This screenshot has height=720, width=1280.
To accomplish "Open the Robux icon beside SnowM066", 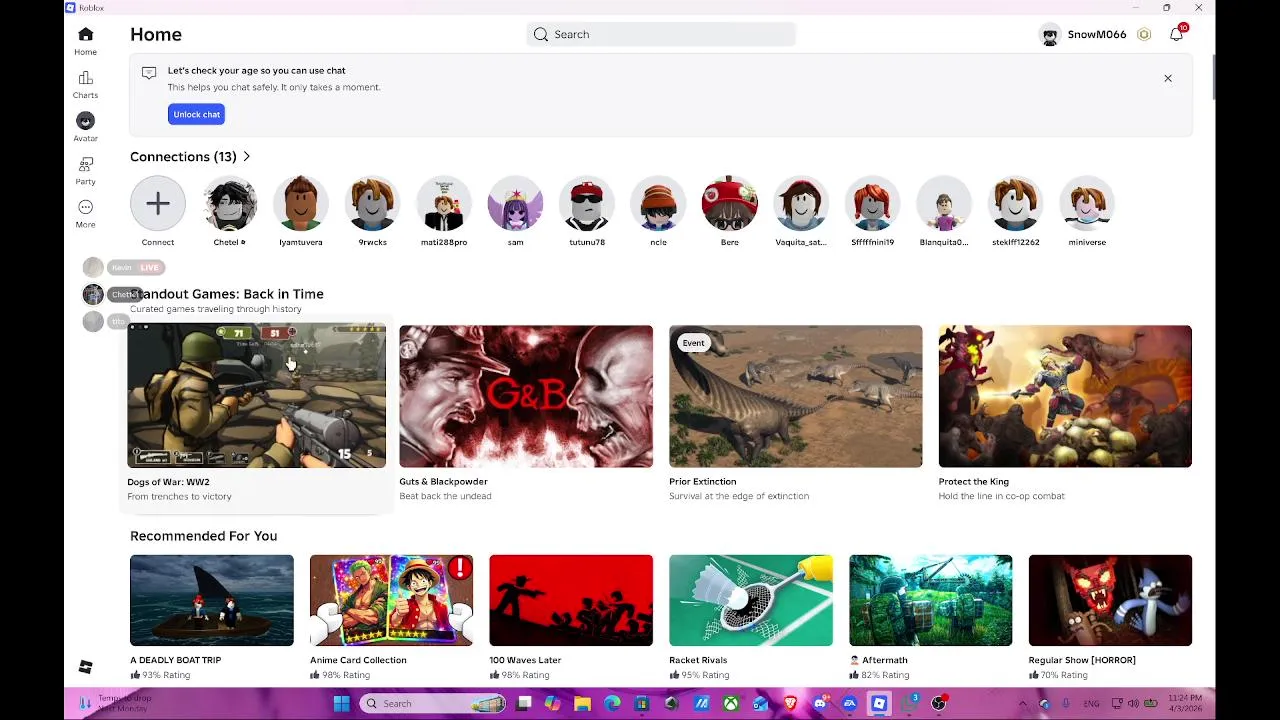I will (1144, 34).
